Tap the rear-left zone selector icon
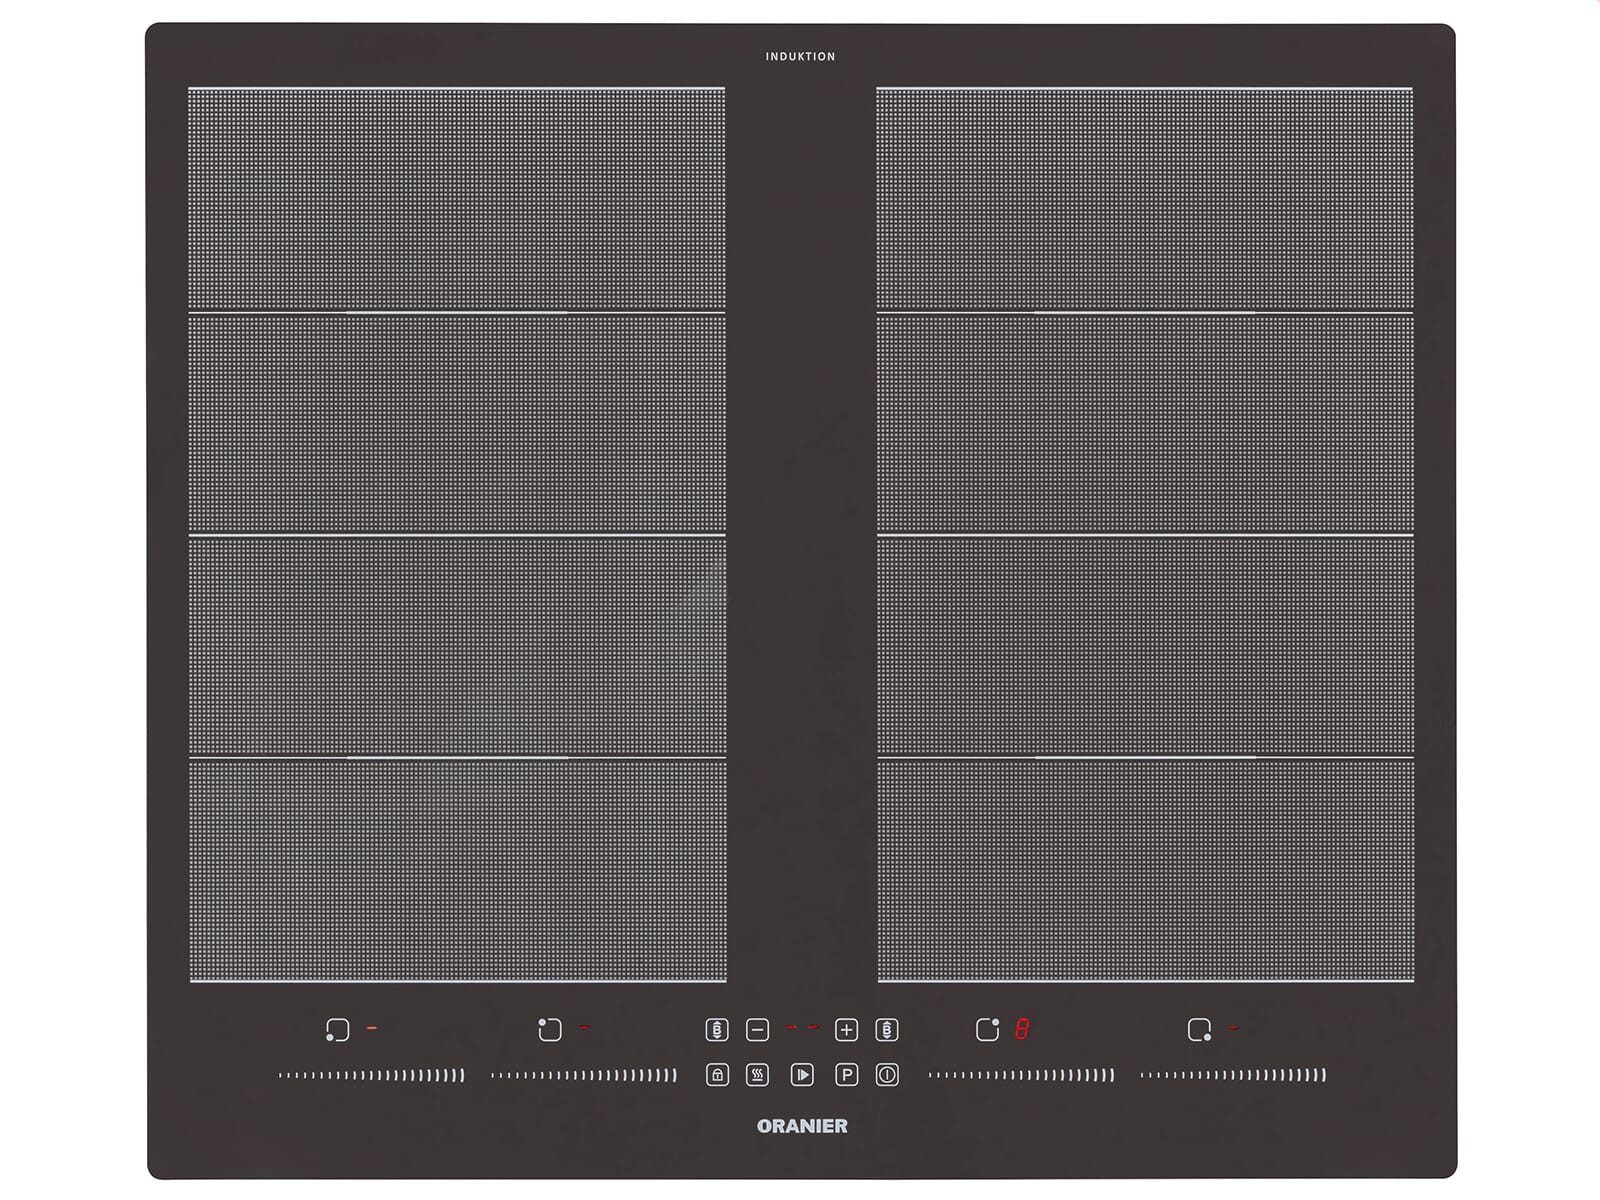 coord(550,1029)
